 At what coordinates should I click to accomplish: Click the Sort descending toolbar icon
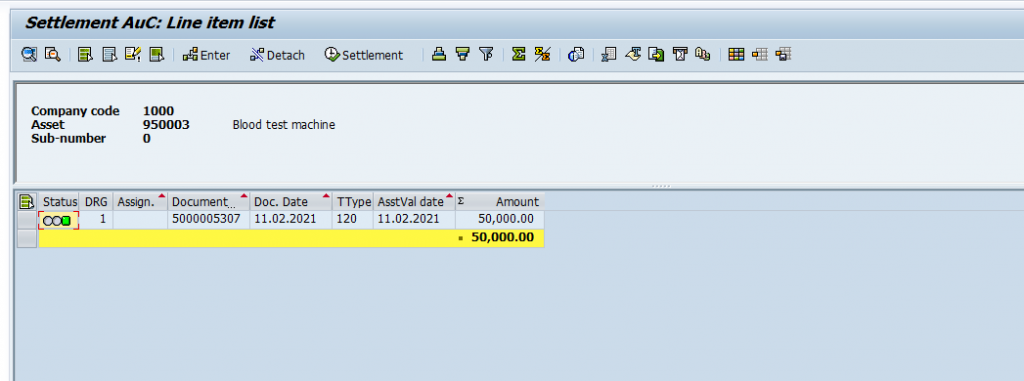coord(462,54)
